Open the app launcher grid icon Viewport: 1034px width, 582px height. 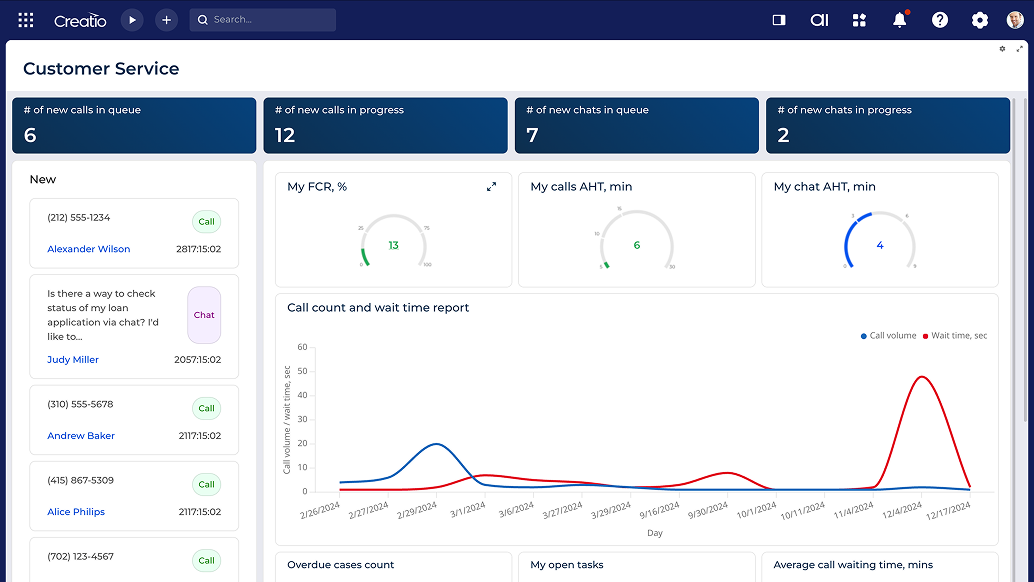[25, 19]
